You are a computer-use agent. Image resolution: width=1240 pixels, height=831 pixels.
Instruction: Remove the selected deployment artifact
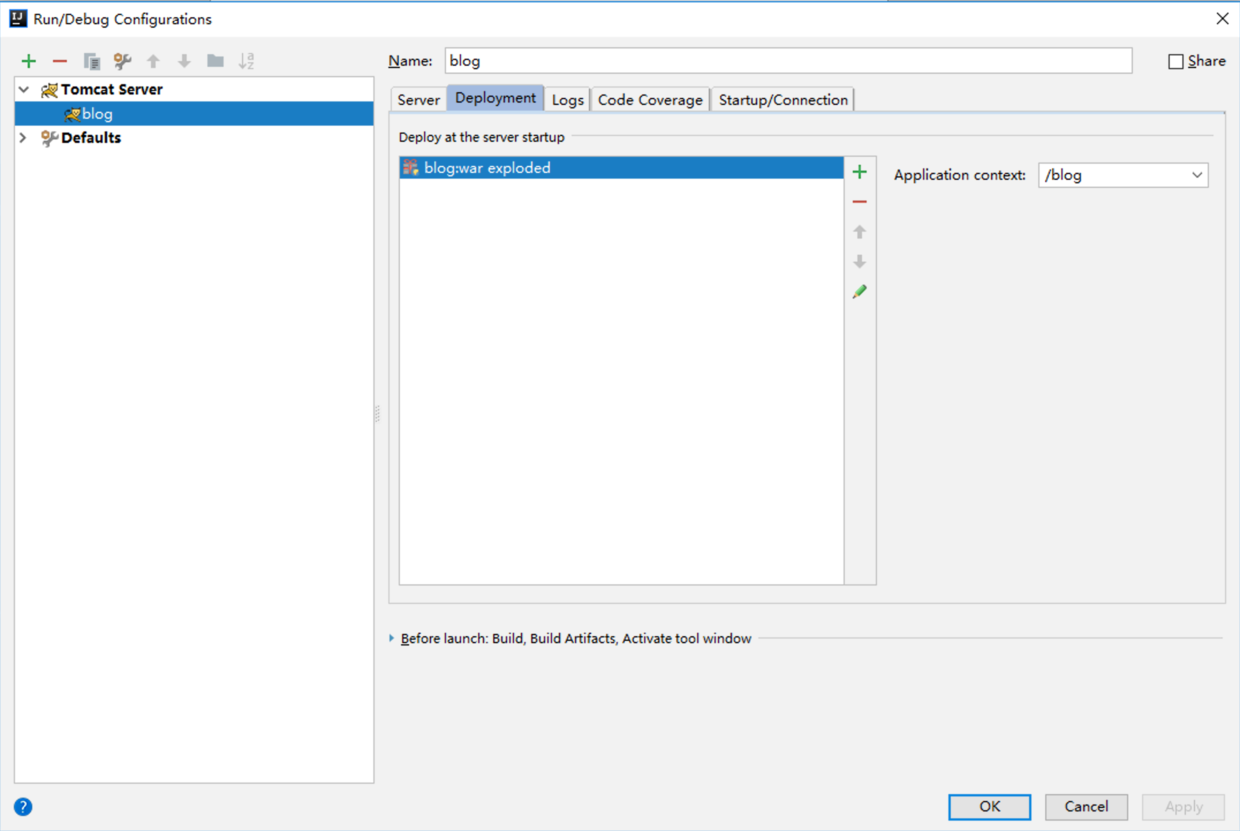click(859, 202)
